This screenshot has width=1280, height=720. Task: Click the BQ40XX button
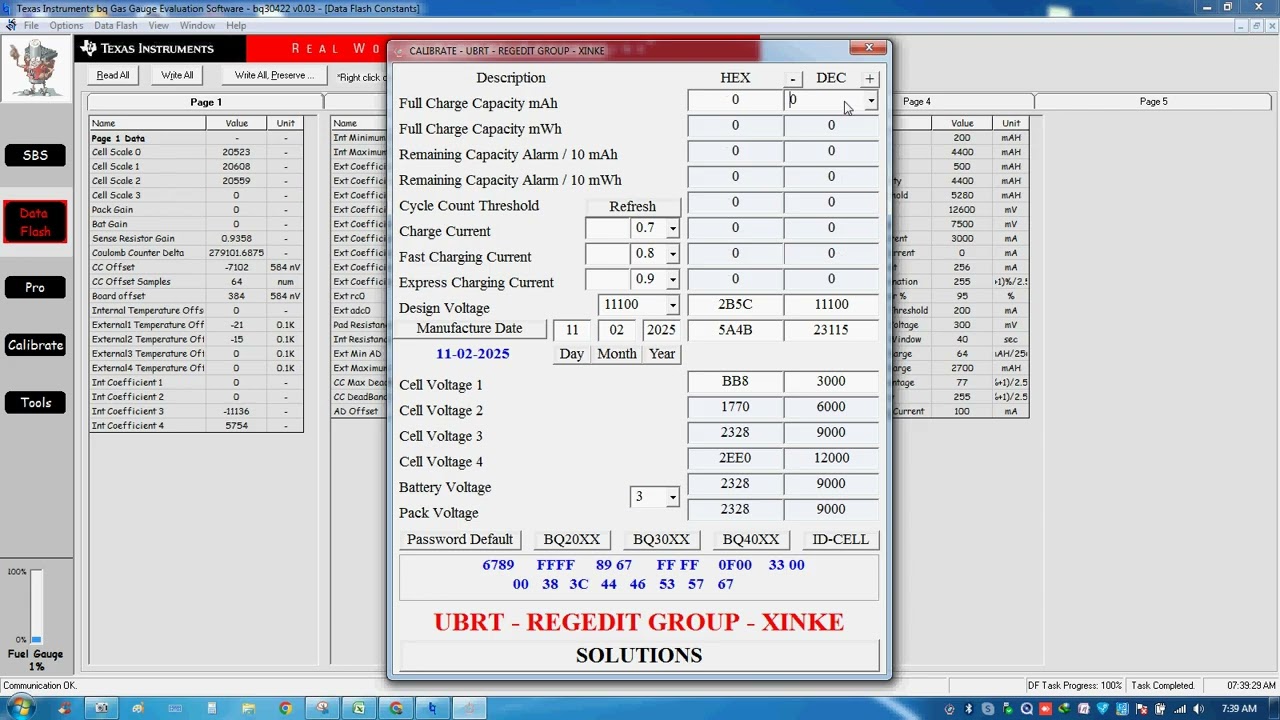(x=751, y=540)
